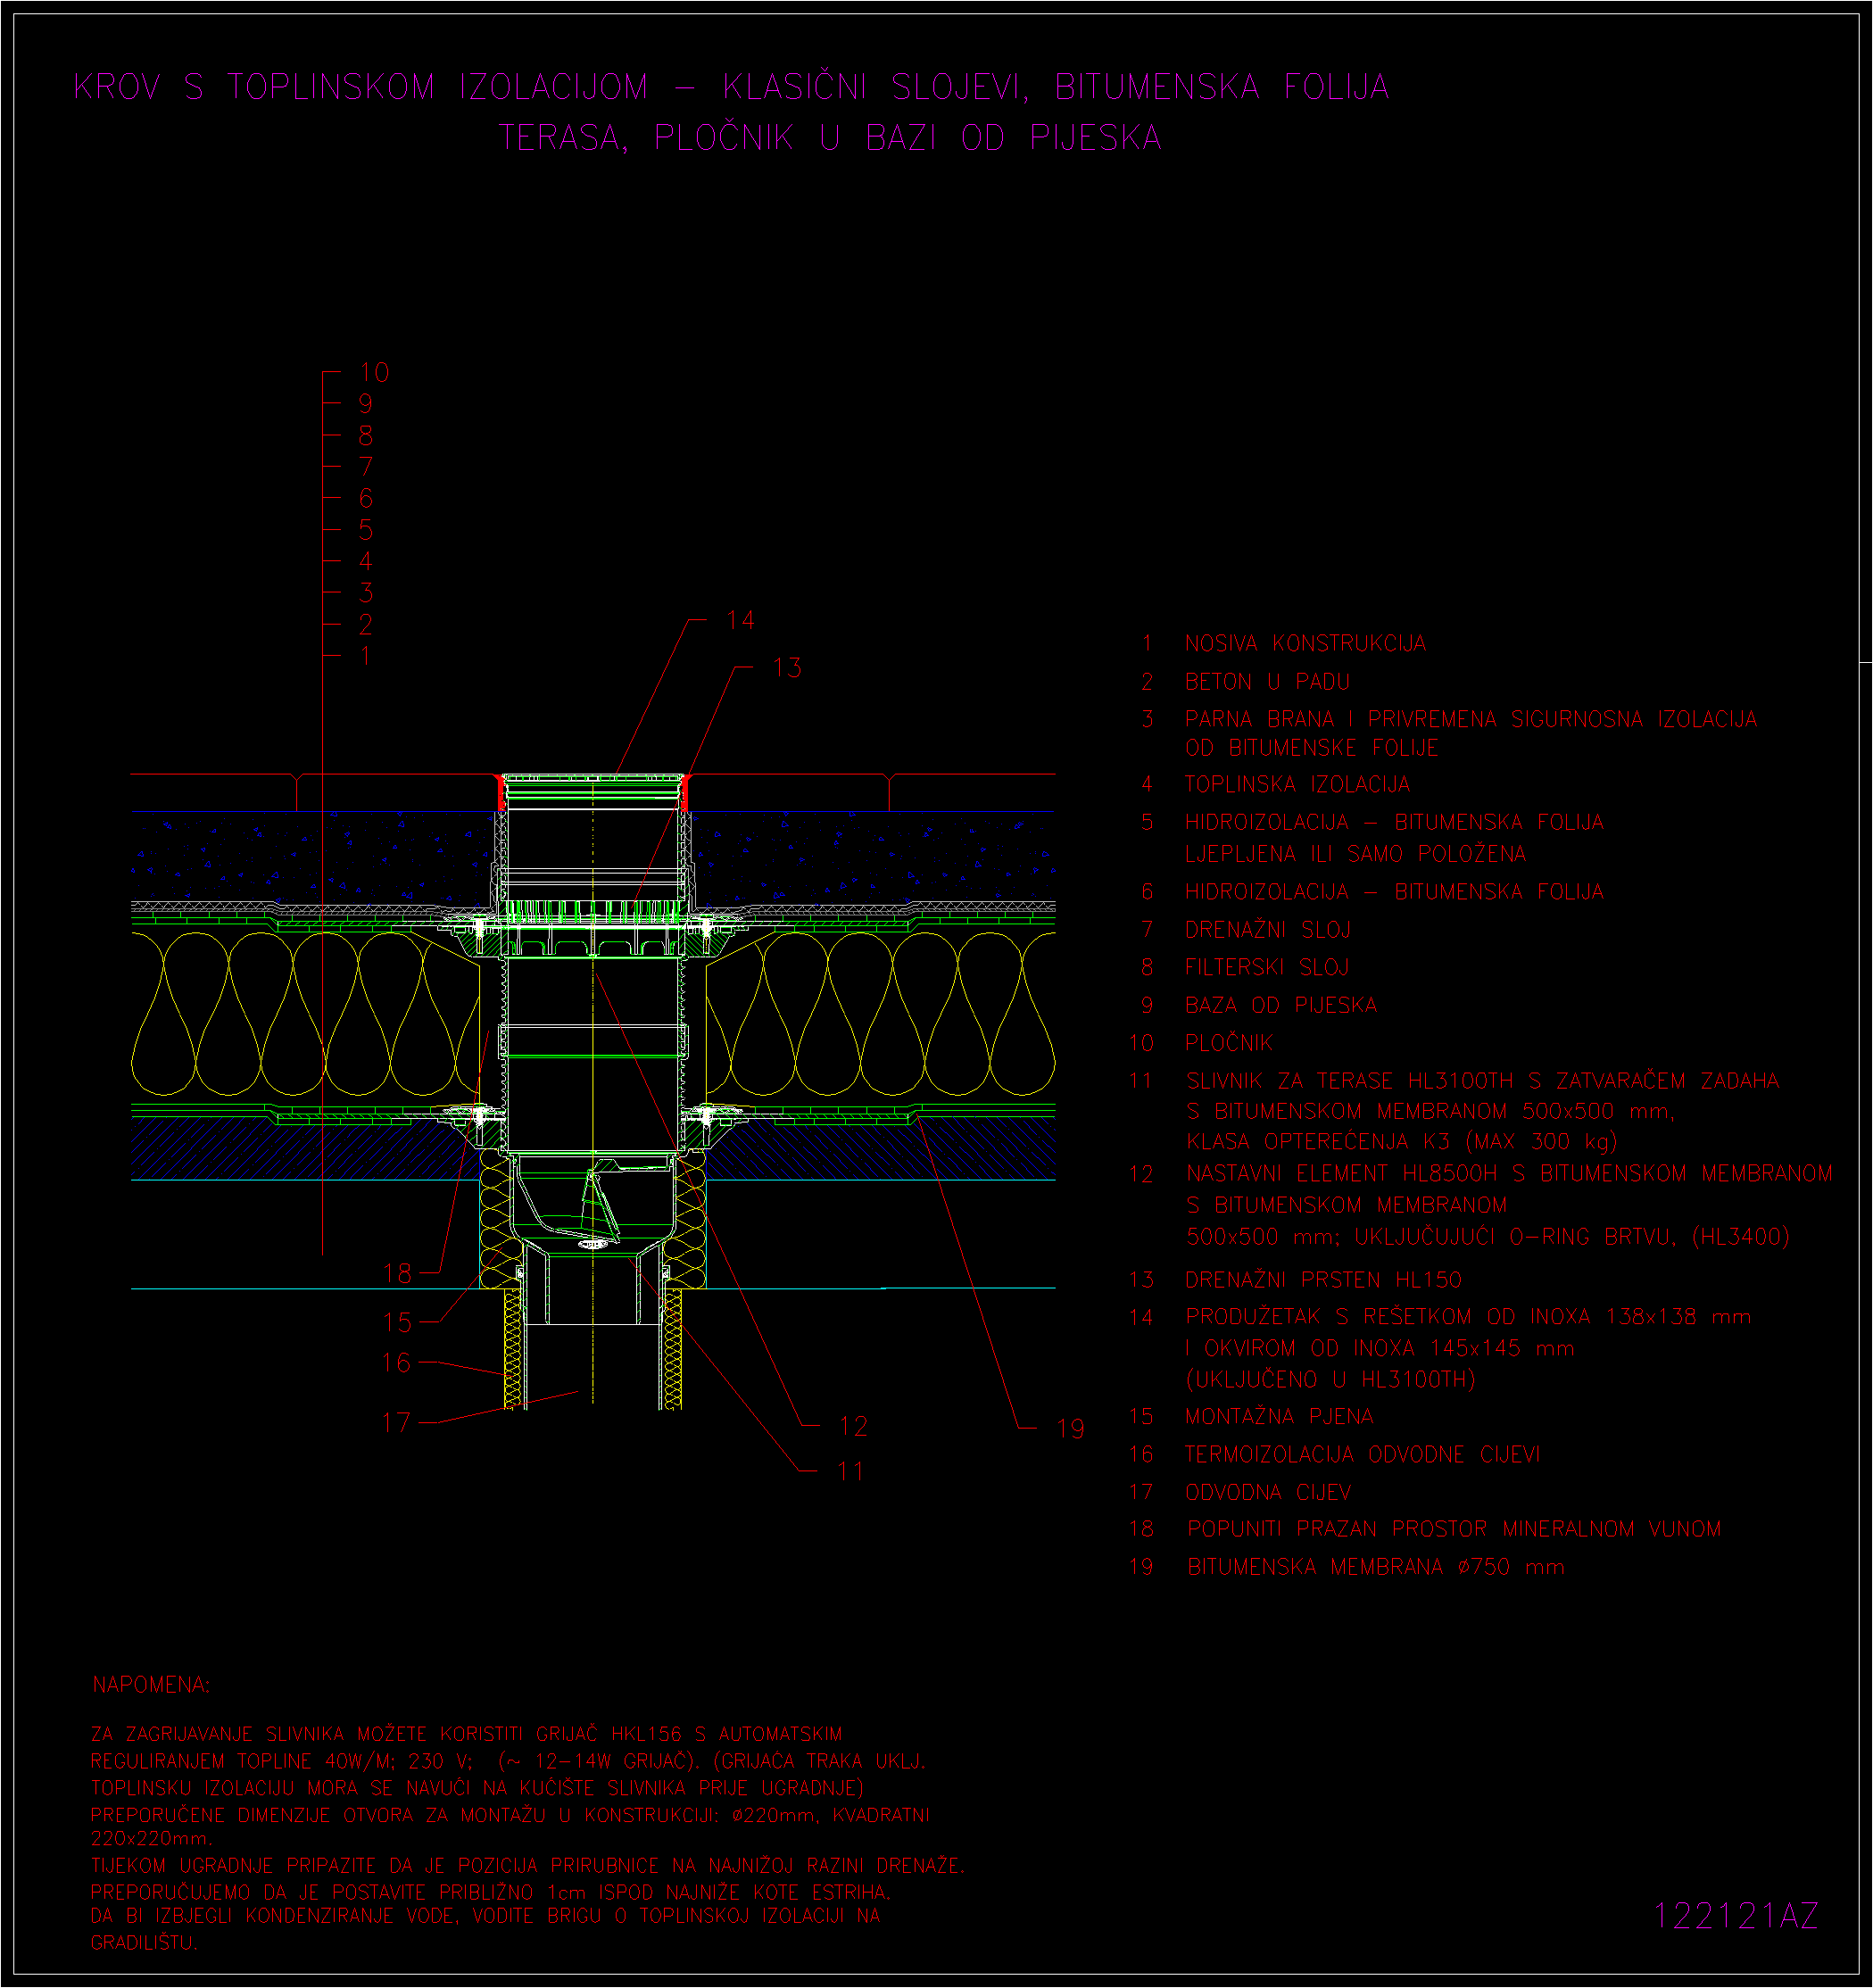Click callout label 16 left of the pipe
This screenshot has height=1988, width=1873.
coord(396,1362)
